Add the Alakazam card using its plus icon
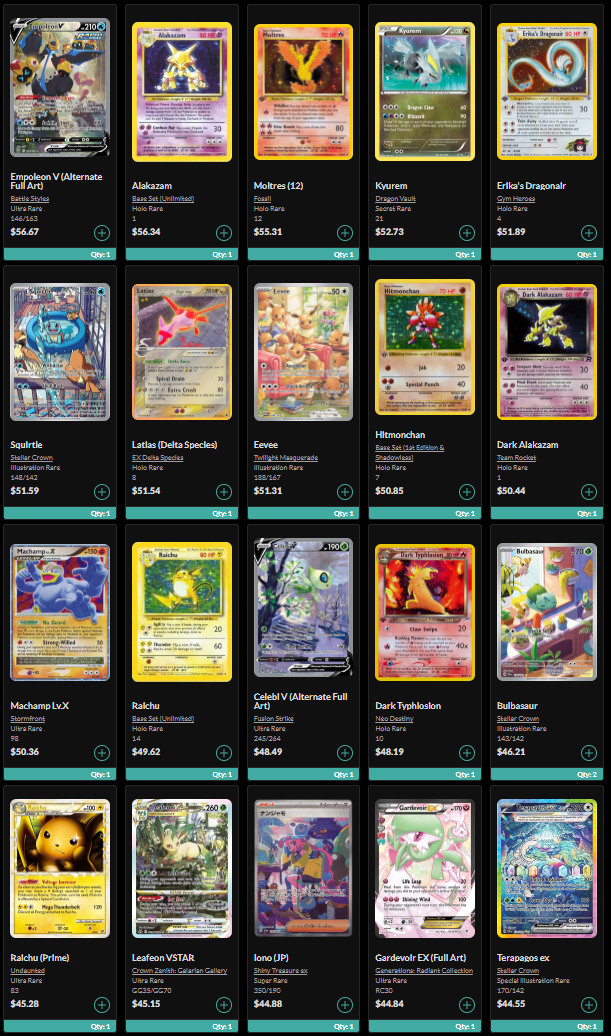 [224, 233]
